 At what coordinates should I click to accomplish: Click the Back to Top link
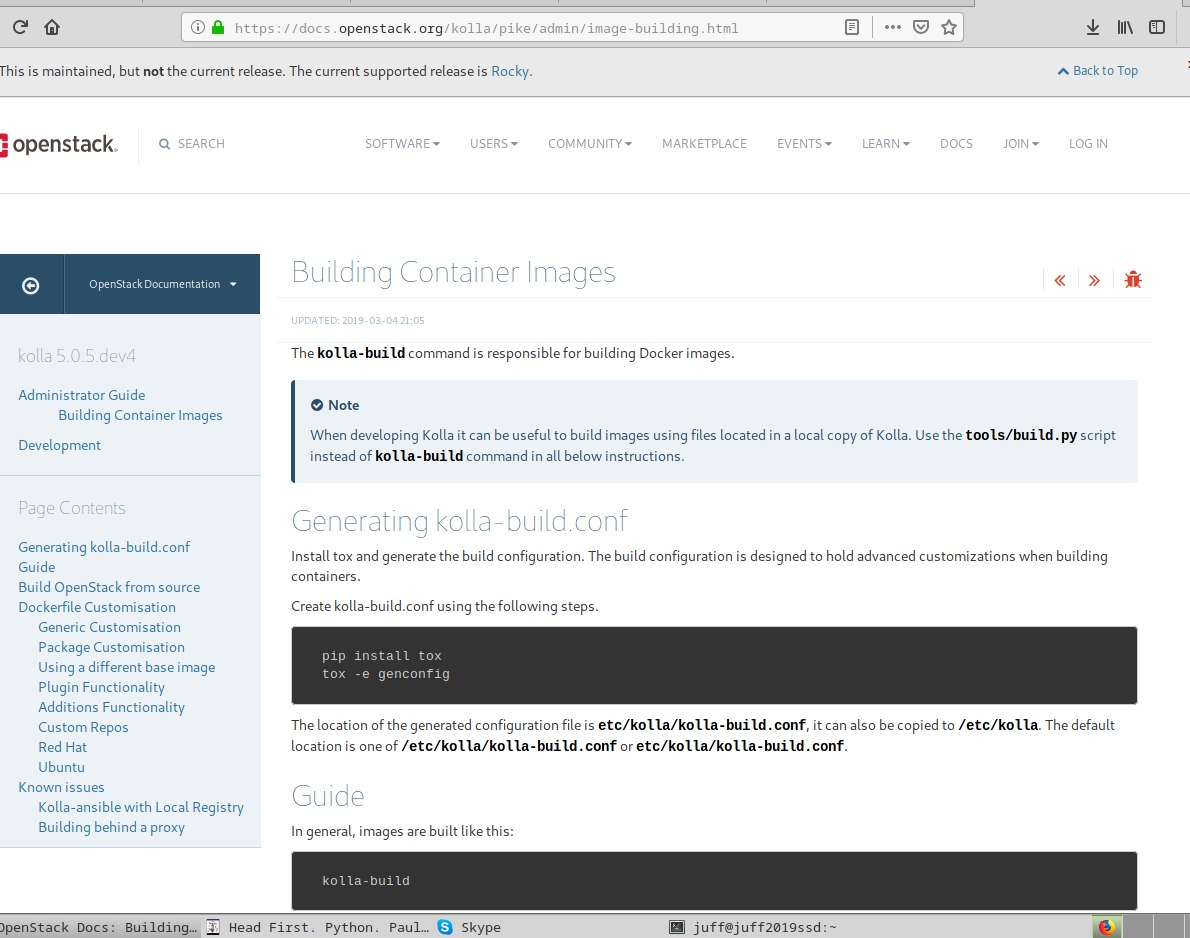click(1097, 71)
